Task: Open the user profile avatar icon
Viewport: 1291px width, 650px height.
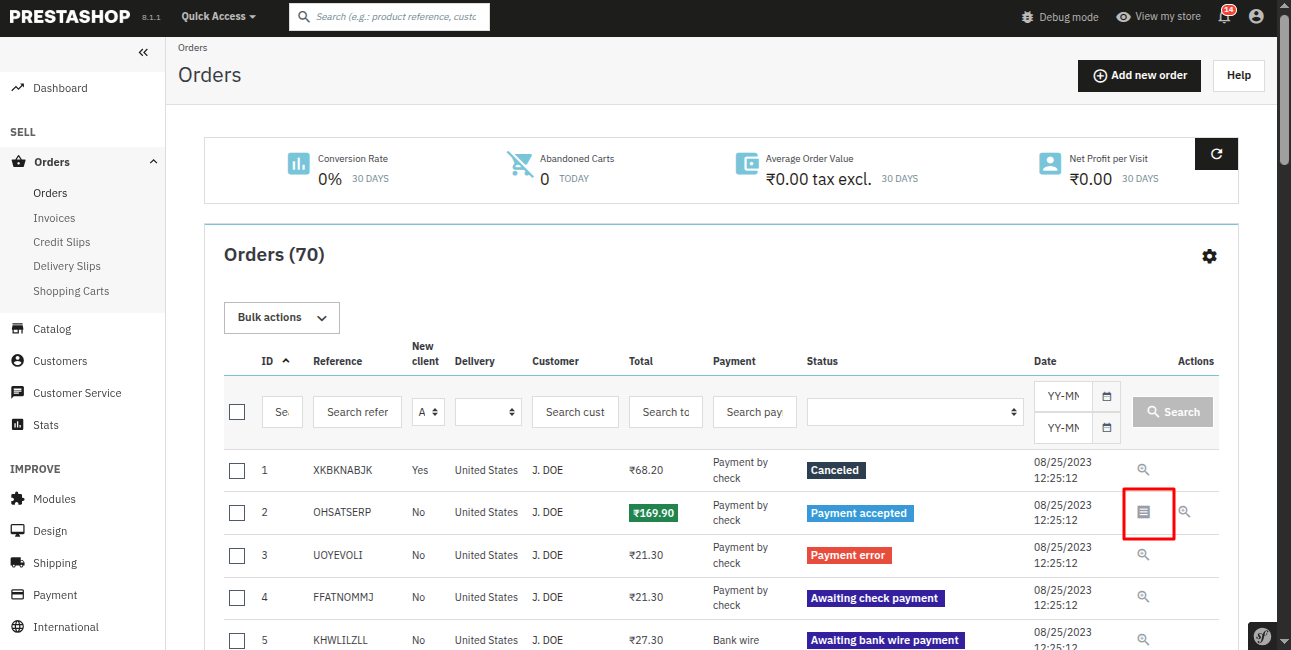Action: coord(1256,17)
